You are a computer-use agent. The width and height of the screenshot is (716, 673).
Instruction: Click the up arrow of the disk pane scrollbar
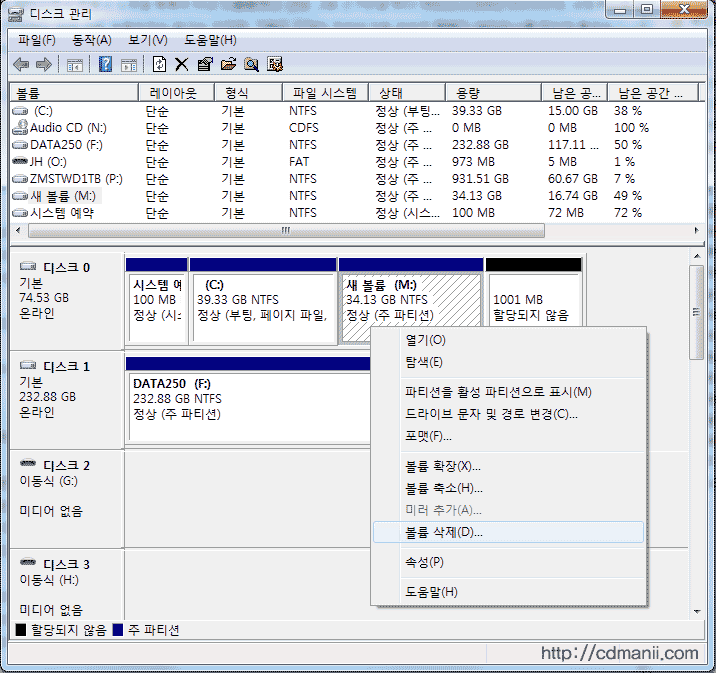click(x=697, y=257)
